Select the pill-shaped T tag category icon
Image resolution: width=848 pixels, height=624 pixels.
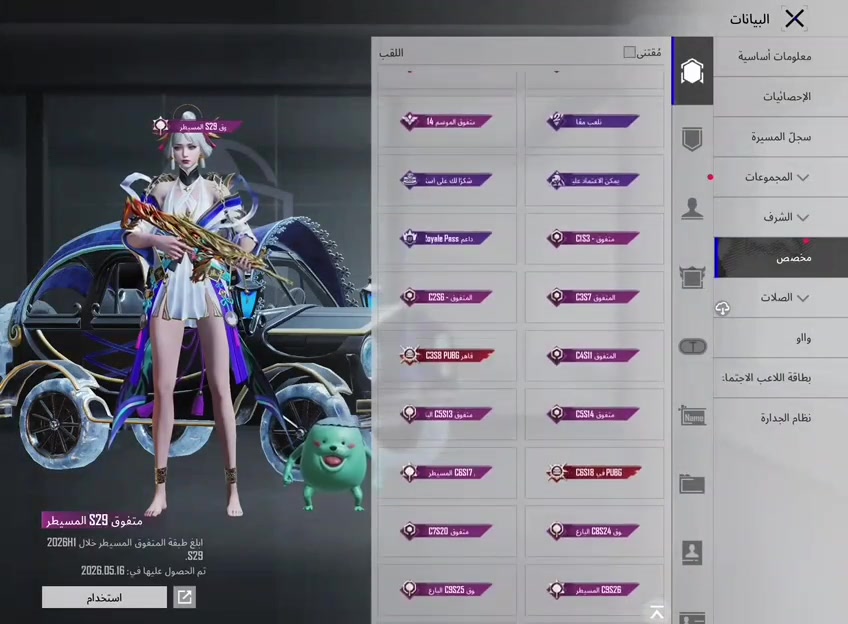click(x=692, y=346)
